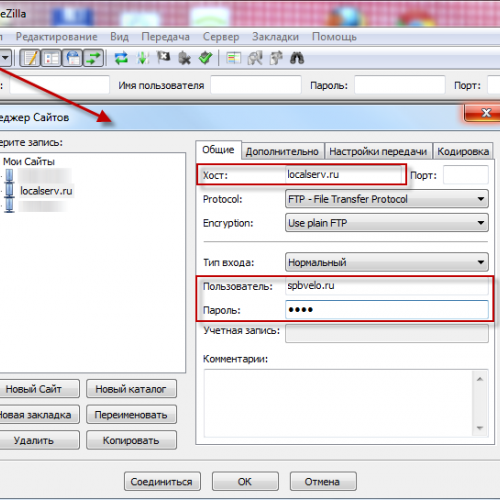Expand the Encryption dropdown
Viewport: 500px width, 500px height.
tap(387, 223)
